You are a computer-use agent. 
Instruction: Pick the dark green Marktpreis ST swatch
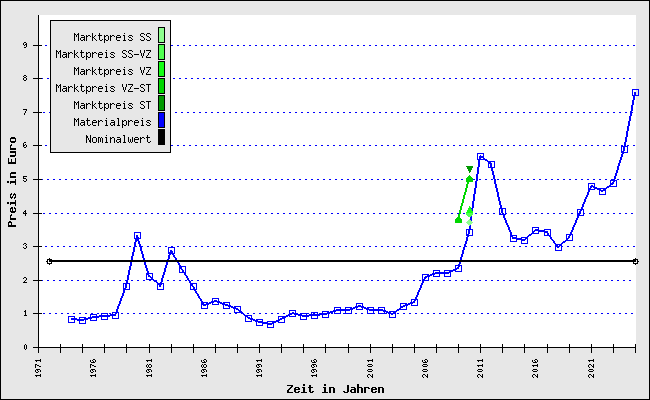[162, 104]
